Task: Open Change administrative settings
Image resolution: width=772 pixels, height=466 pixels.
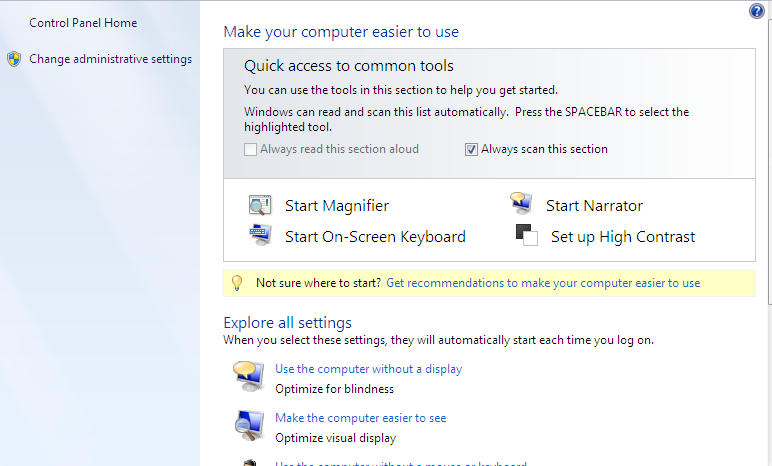Action: click(x=110, y=59)
